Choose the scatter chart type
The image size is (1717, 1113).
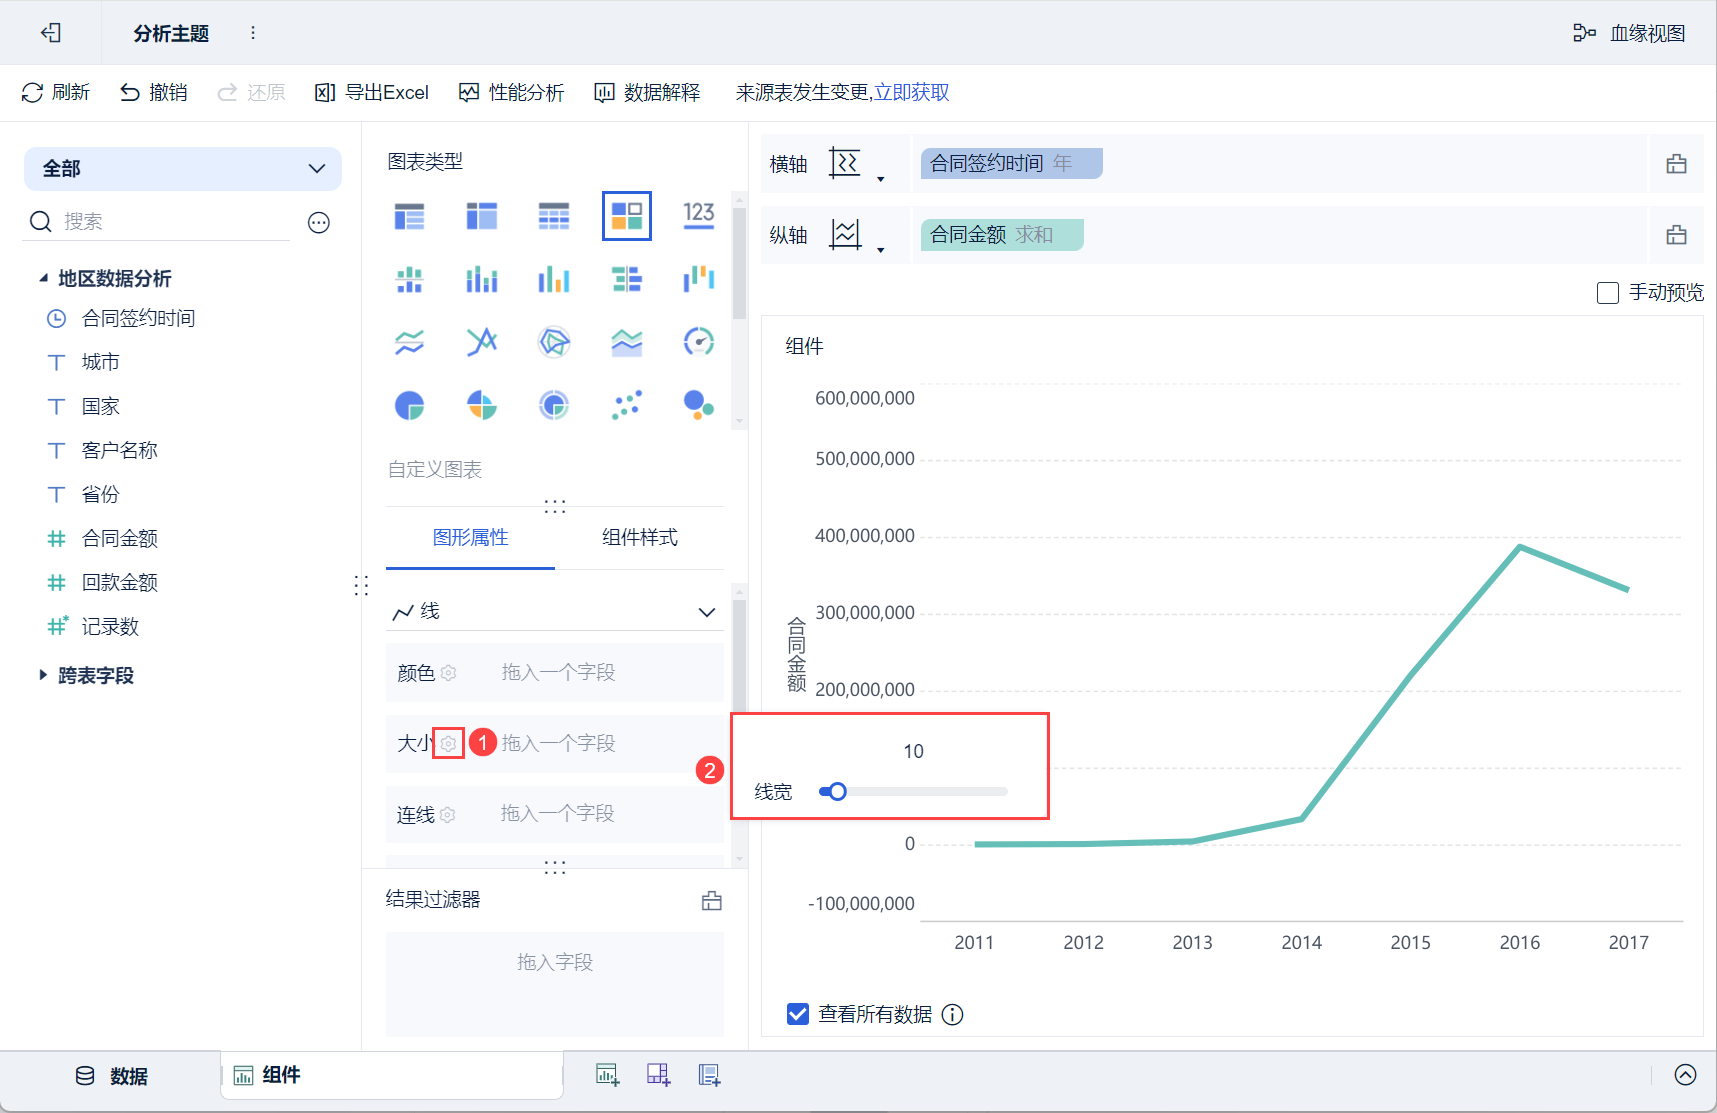click(x=627, y=405)
